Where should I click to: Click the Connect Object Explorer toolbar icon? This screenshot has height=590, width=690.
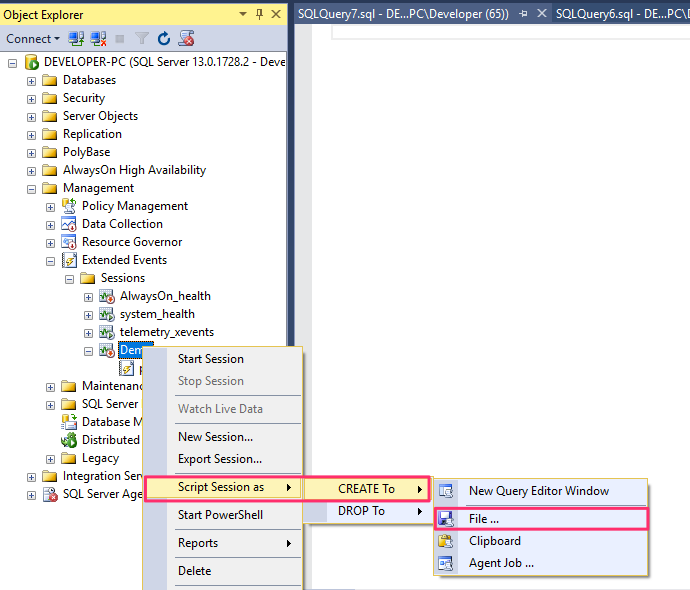coord(76,39)
